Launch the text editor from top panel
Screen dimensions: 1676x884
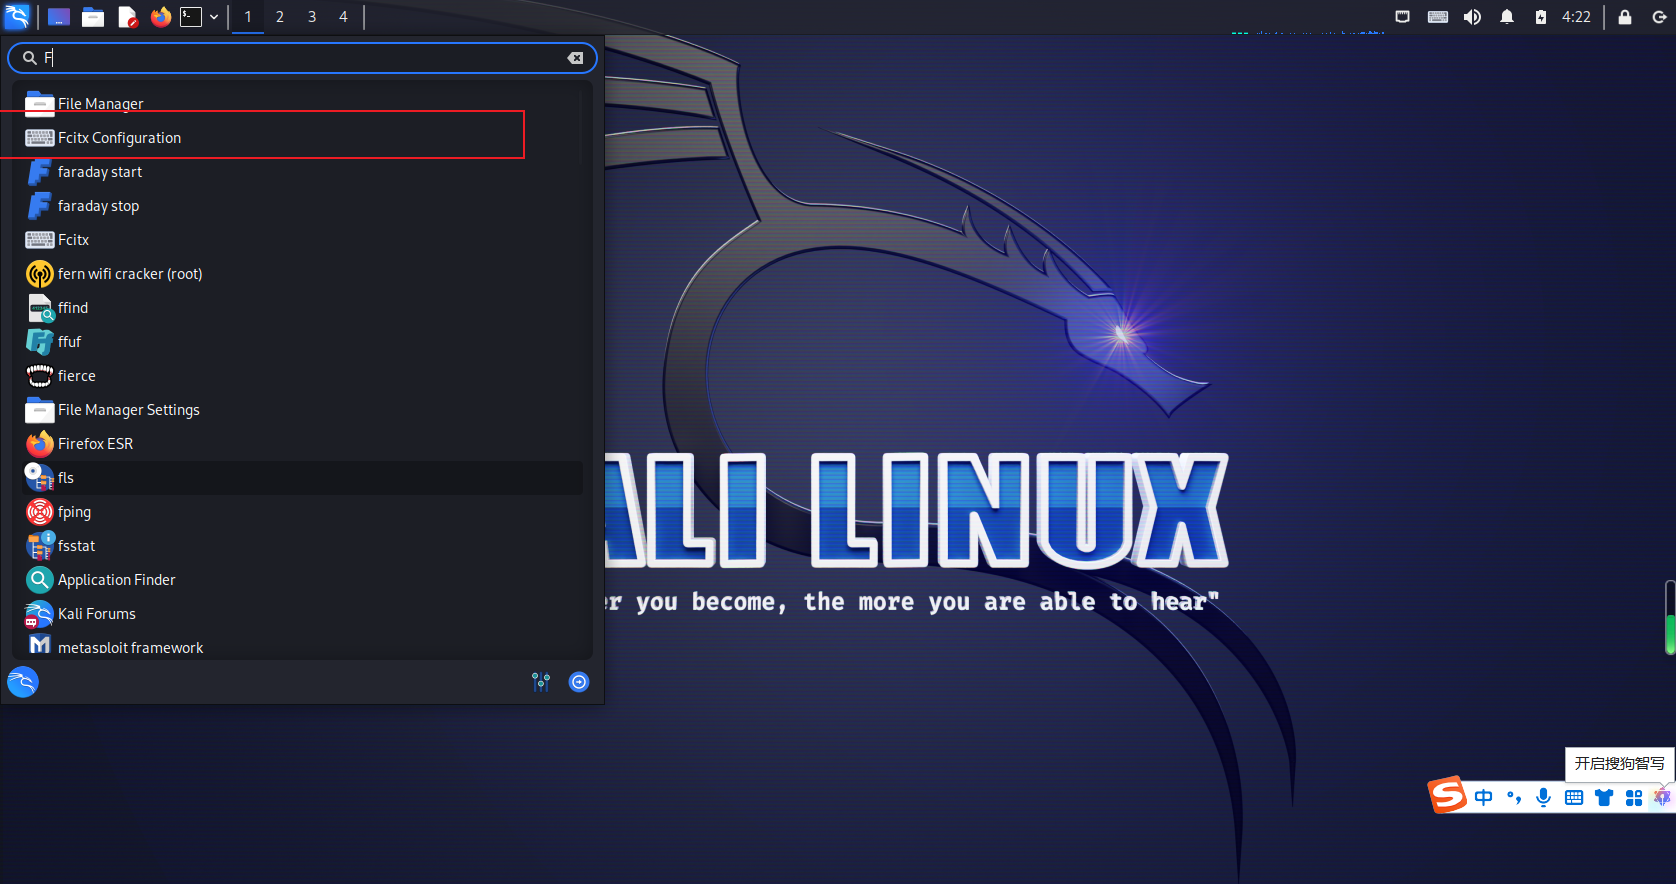coord(127,17)
